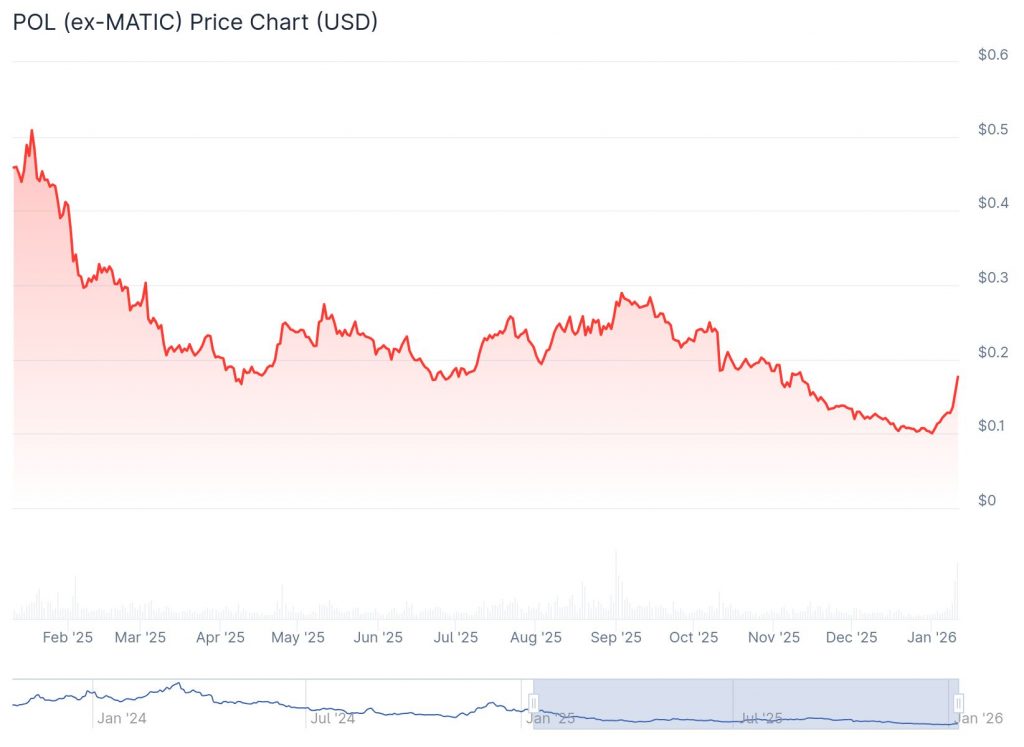Click the Feb '25 x-axis label

pos(69,636)
